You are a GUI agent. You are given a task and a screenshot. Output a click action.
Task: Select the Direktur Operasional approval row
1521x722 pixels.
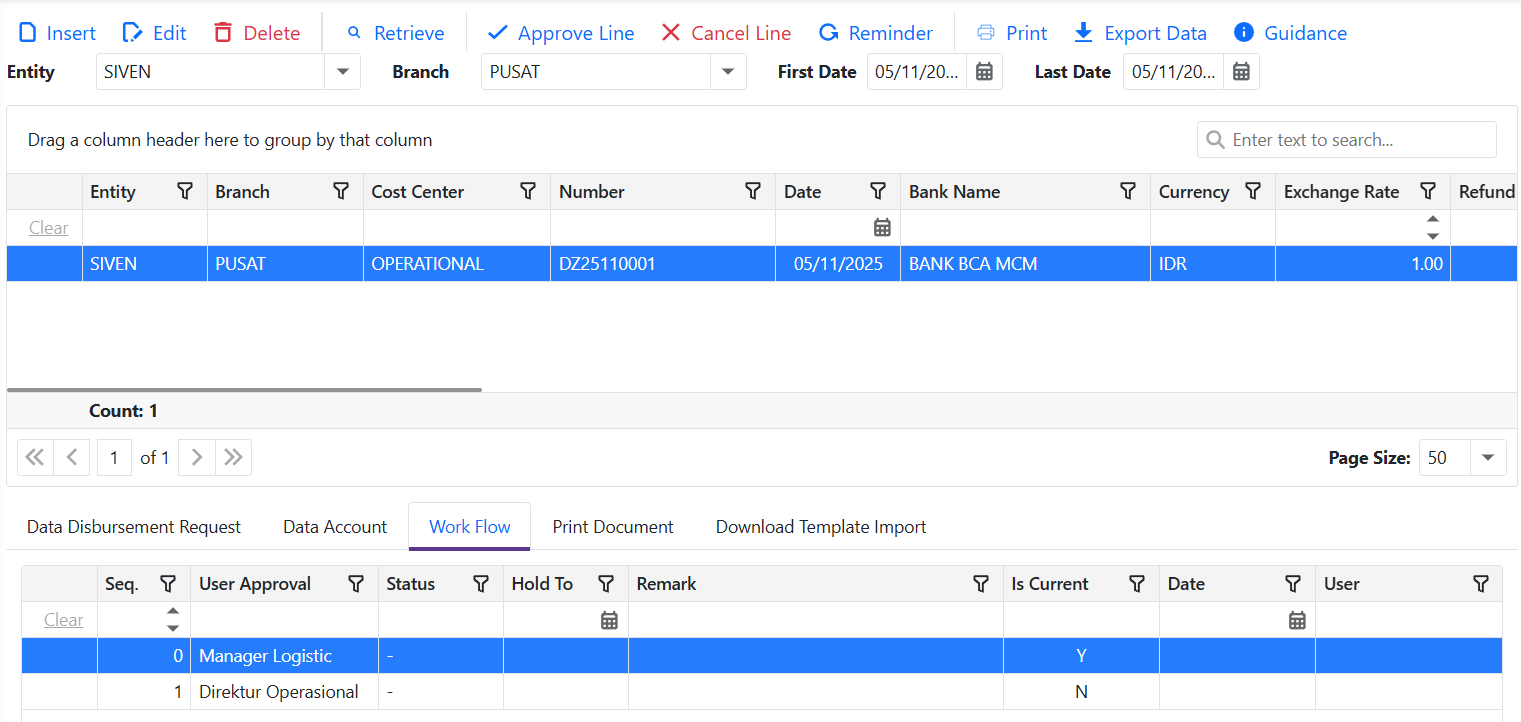pyautogui.click(x=762, y=692)
